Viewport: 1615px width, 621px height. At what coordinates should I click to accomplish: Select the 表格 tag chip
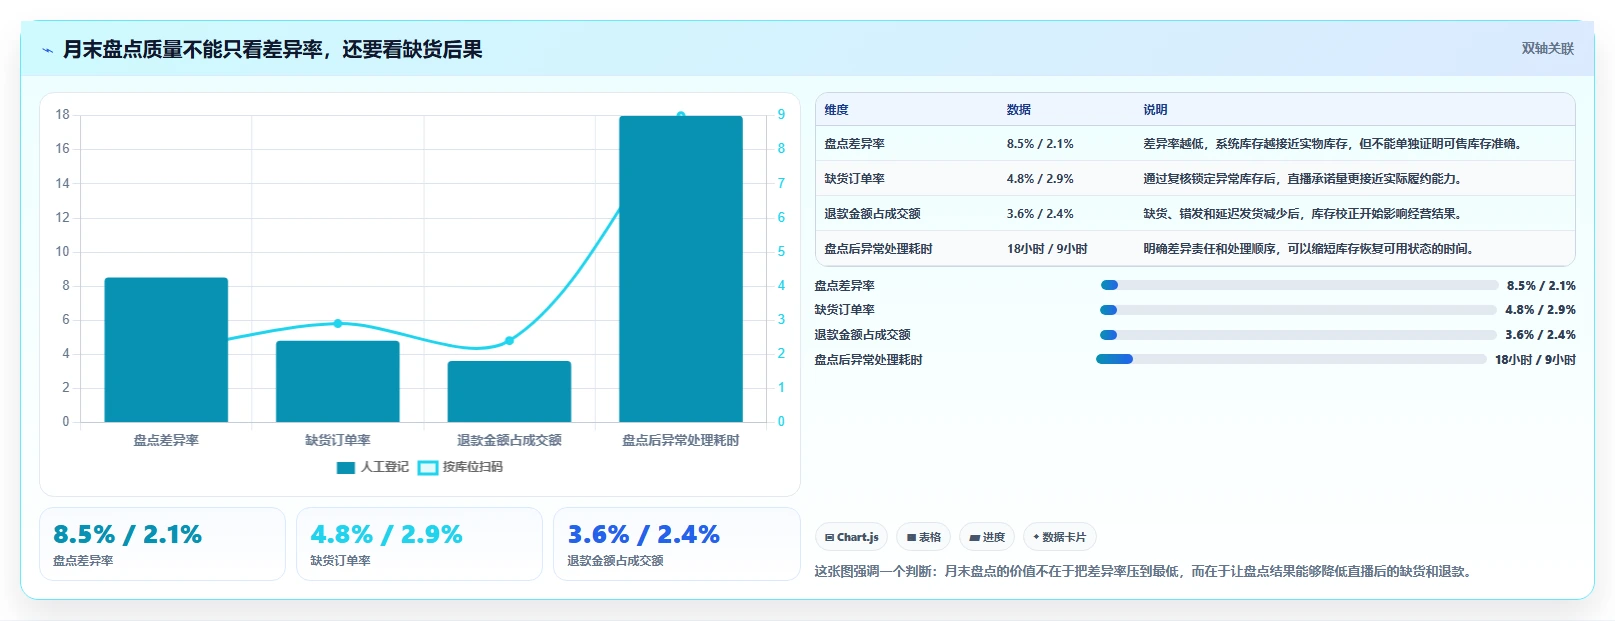[924, 537]
